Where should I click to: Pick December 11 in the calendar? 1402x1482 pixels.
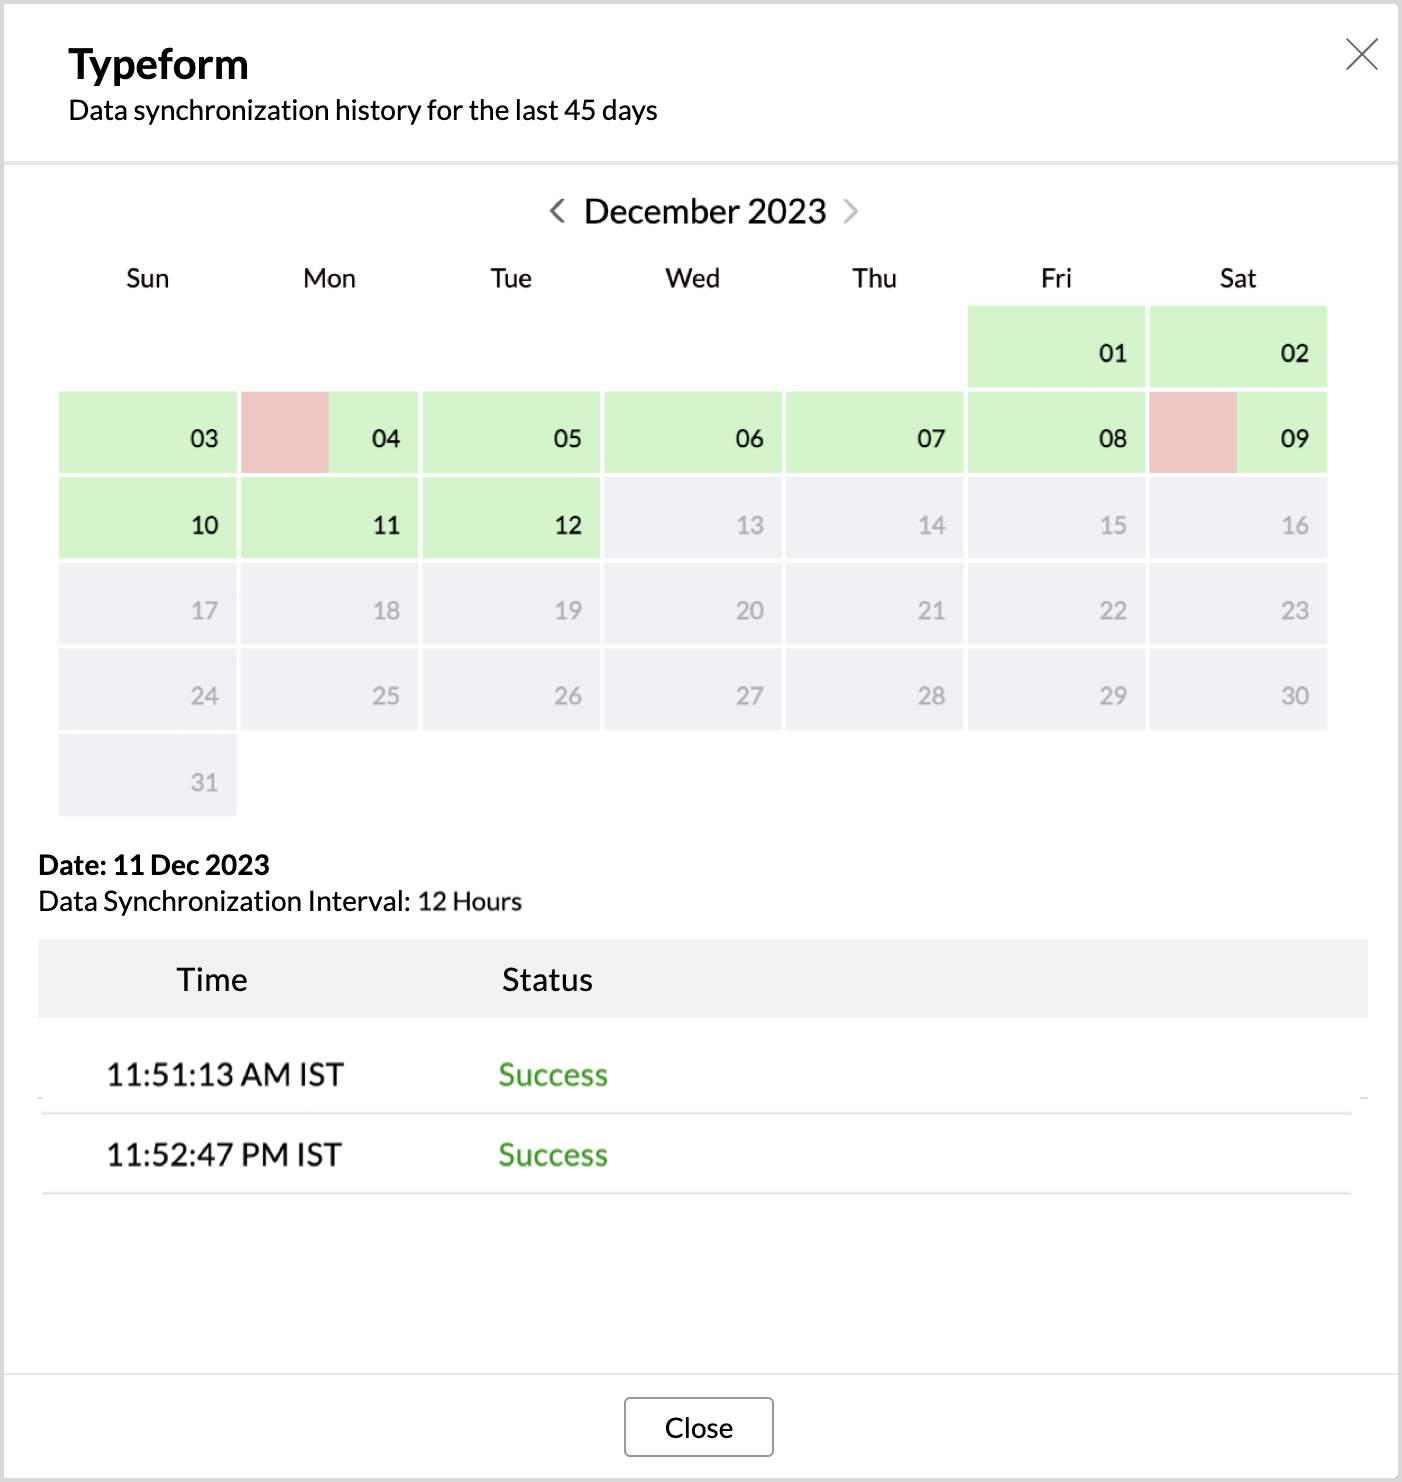point(329,518)
